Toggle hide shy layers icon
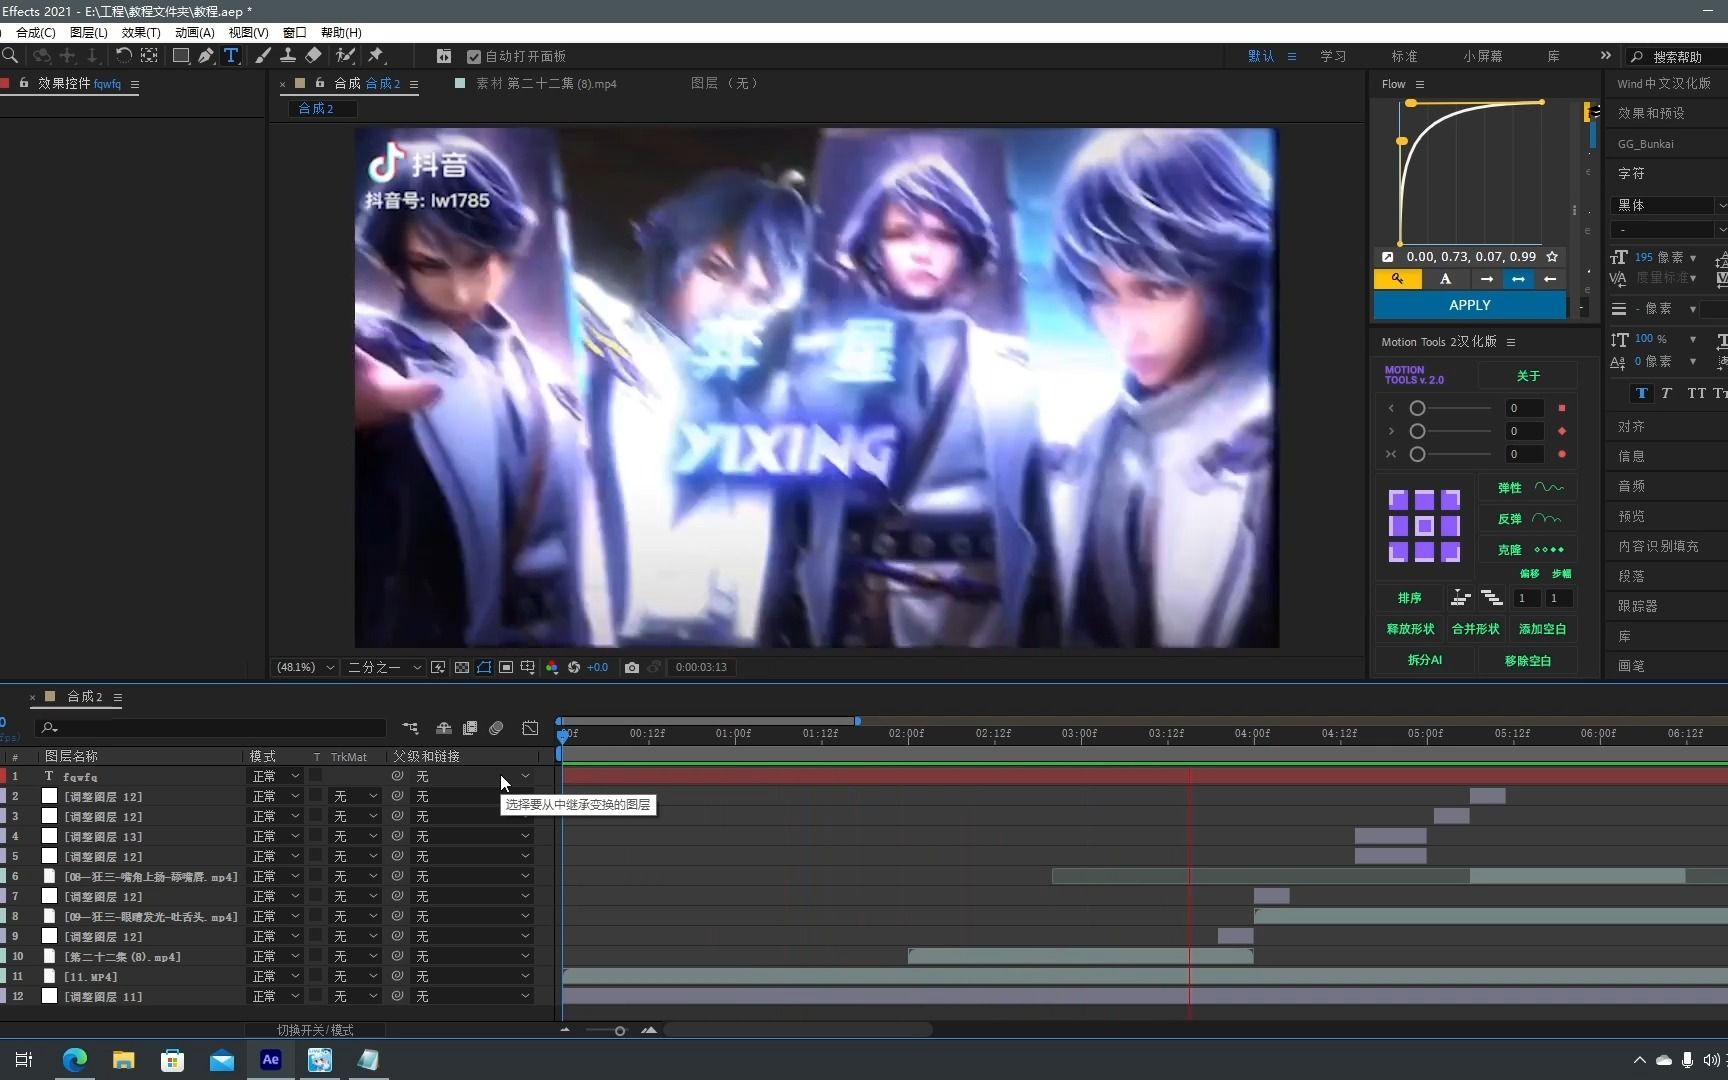The width and height of the screenshot is (1728, 1080). [x=443, y=728]
